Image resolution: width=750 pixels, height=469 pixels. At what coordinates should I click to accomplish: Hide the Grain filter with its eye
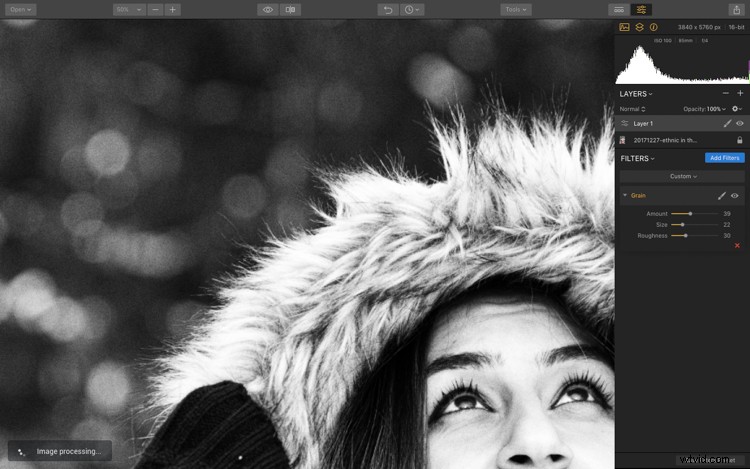[x=735, y=196]
